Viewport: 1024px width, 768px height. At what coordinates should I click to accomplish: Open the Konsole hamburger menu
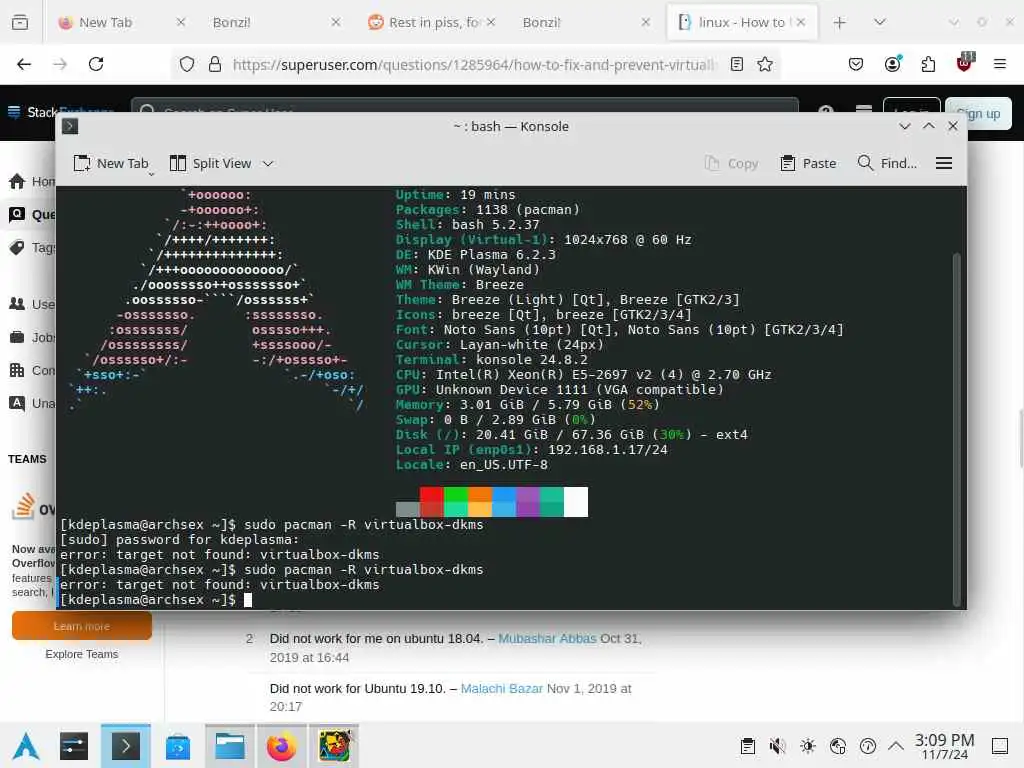pyautogui.click(x=944, y=163)
